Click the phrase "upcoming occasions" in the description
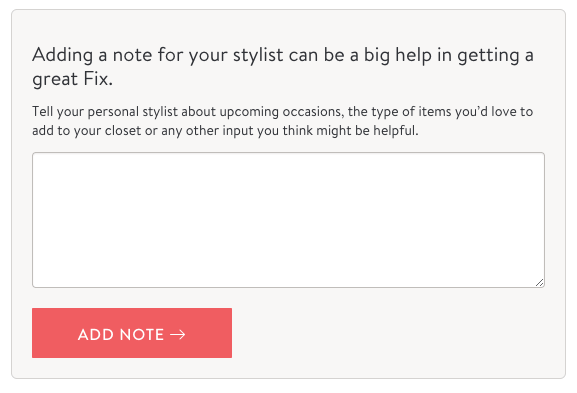 pos(282,112)
